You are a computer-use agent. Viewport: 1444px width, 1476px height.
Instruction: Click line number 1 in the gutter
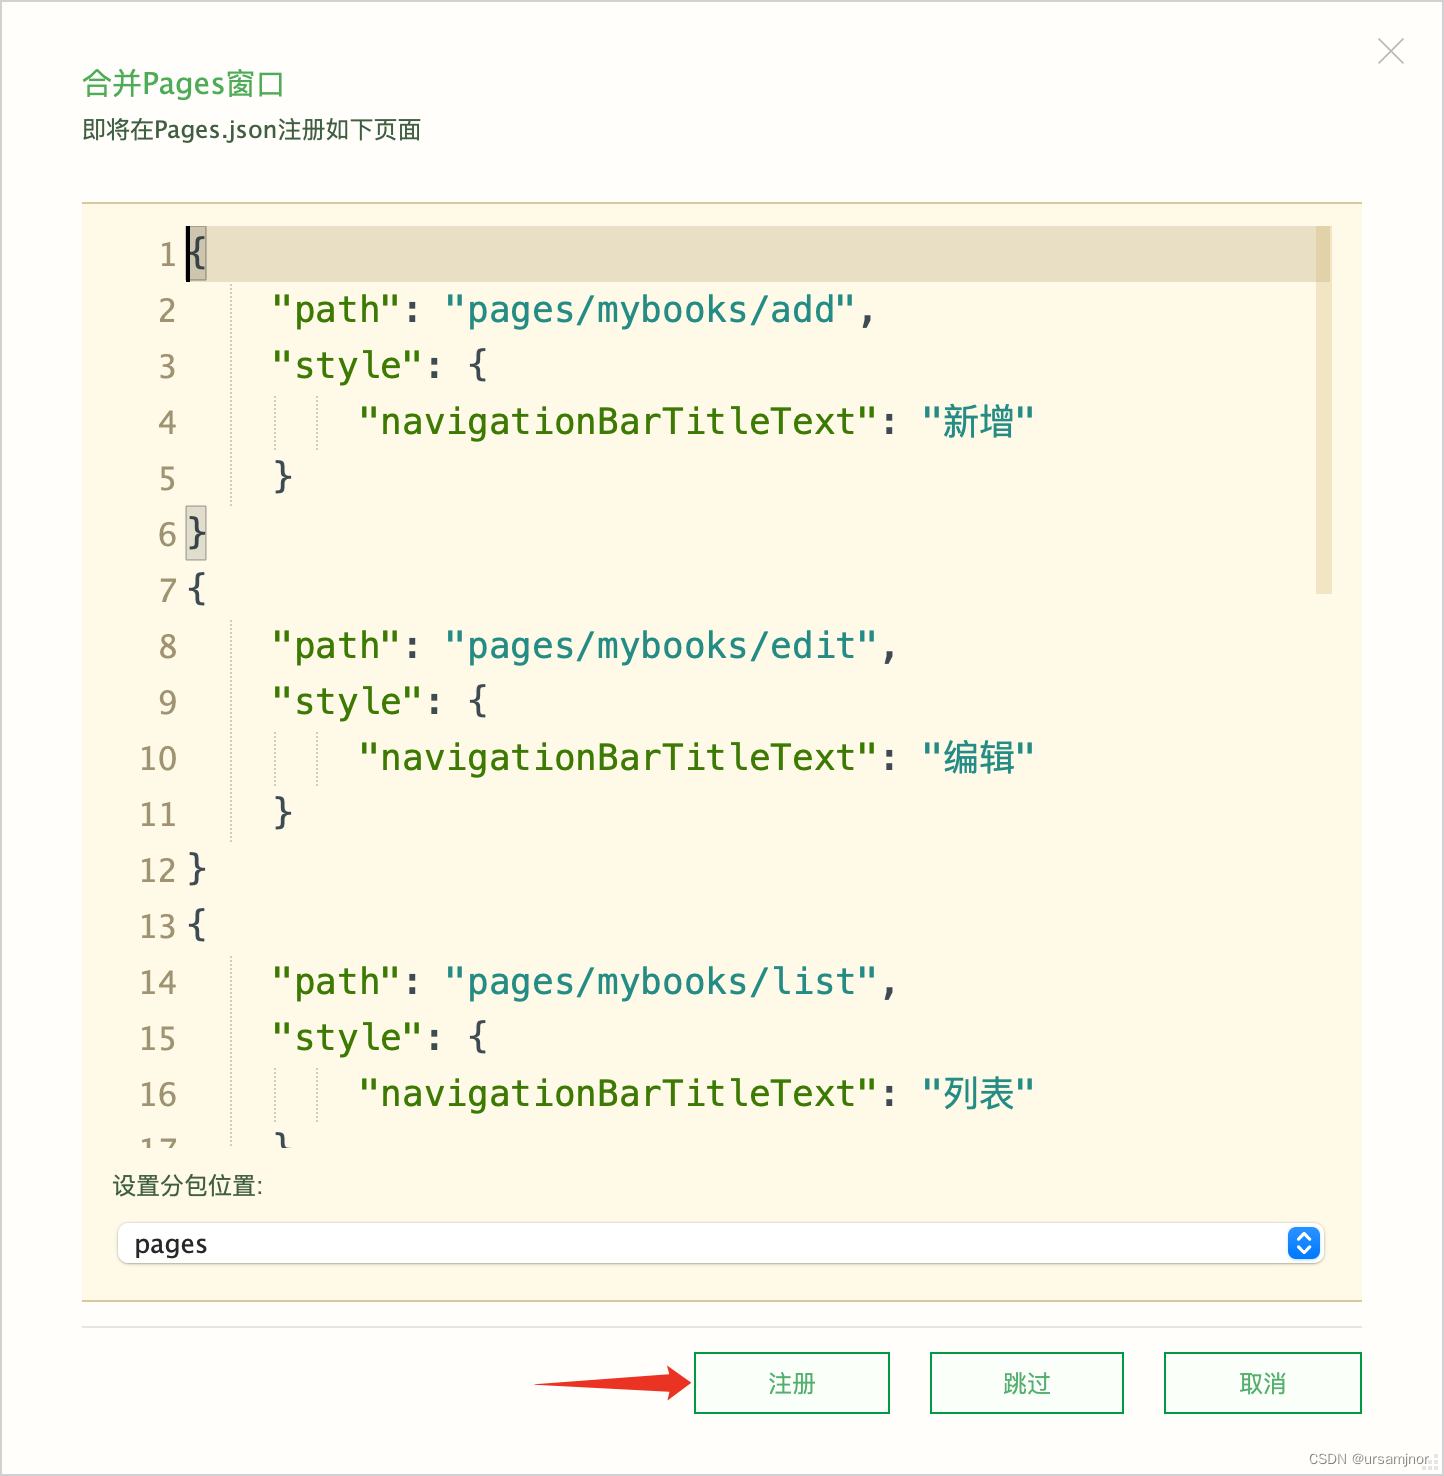167,254
